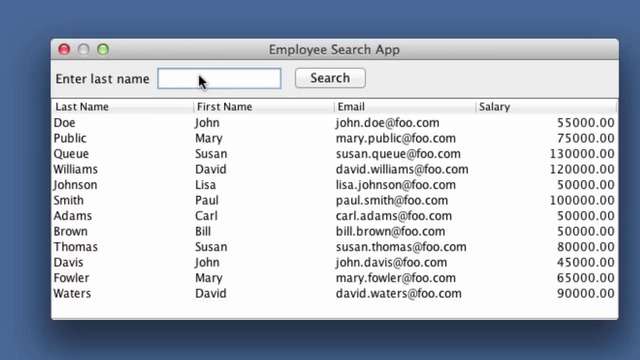This screenshot has width=640, height=360.
Task: Click the Salary column header
Action: pos(546,107)
